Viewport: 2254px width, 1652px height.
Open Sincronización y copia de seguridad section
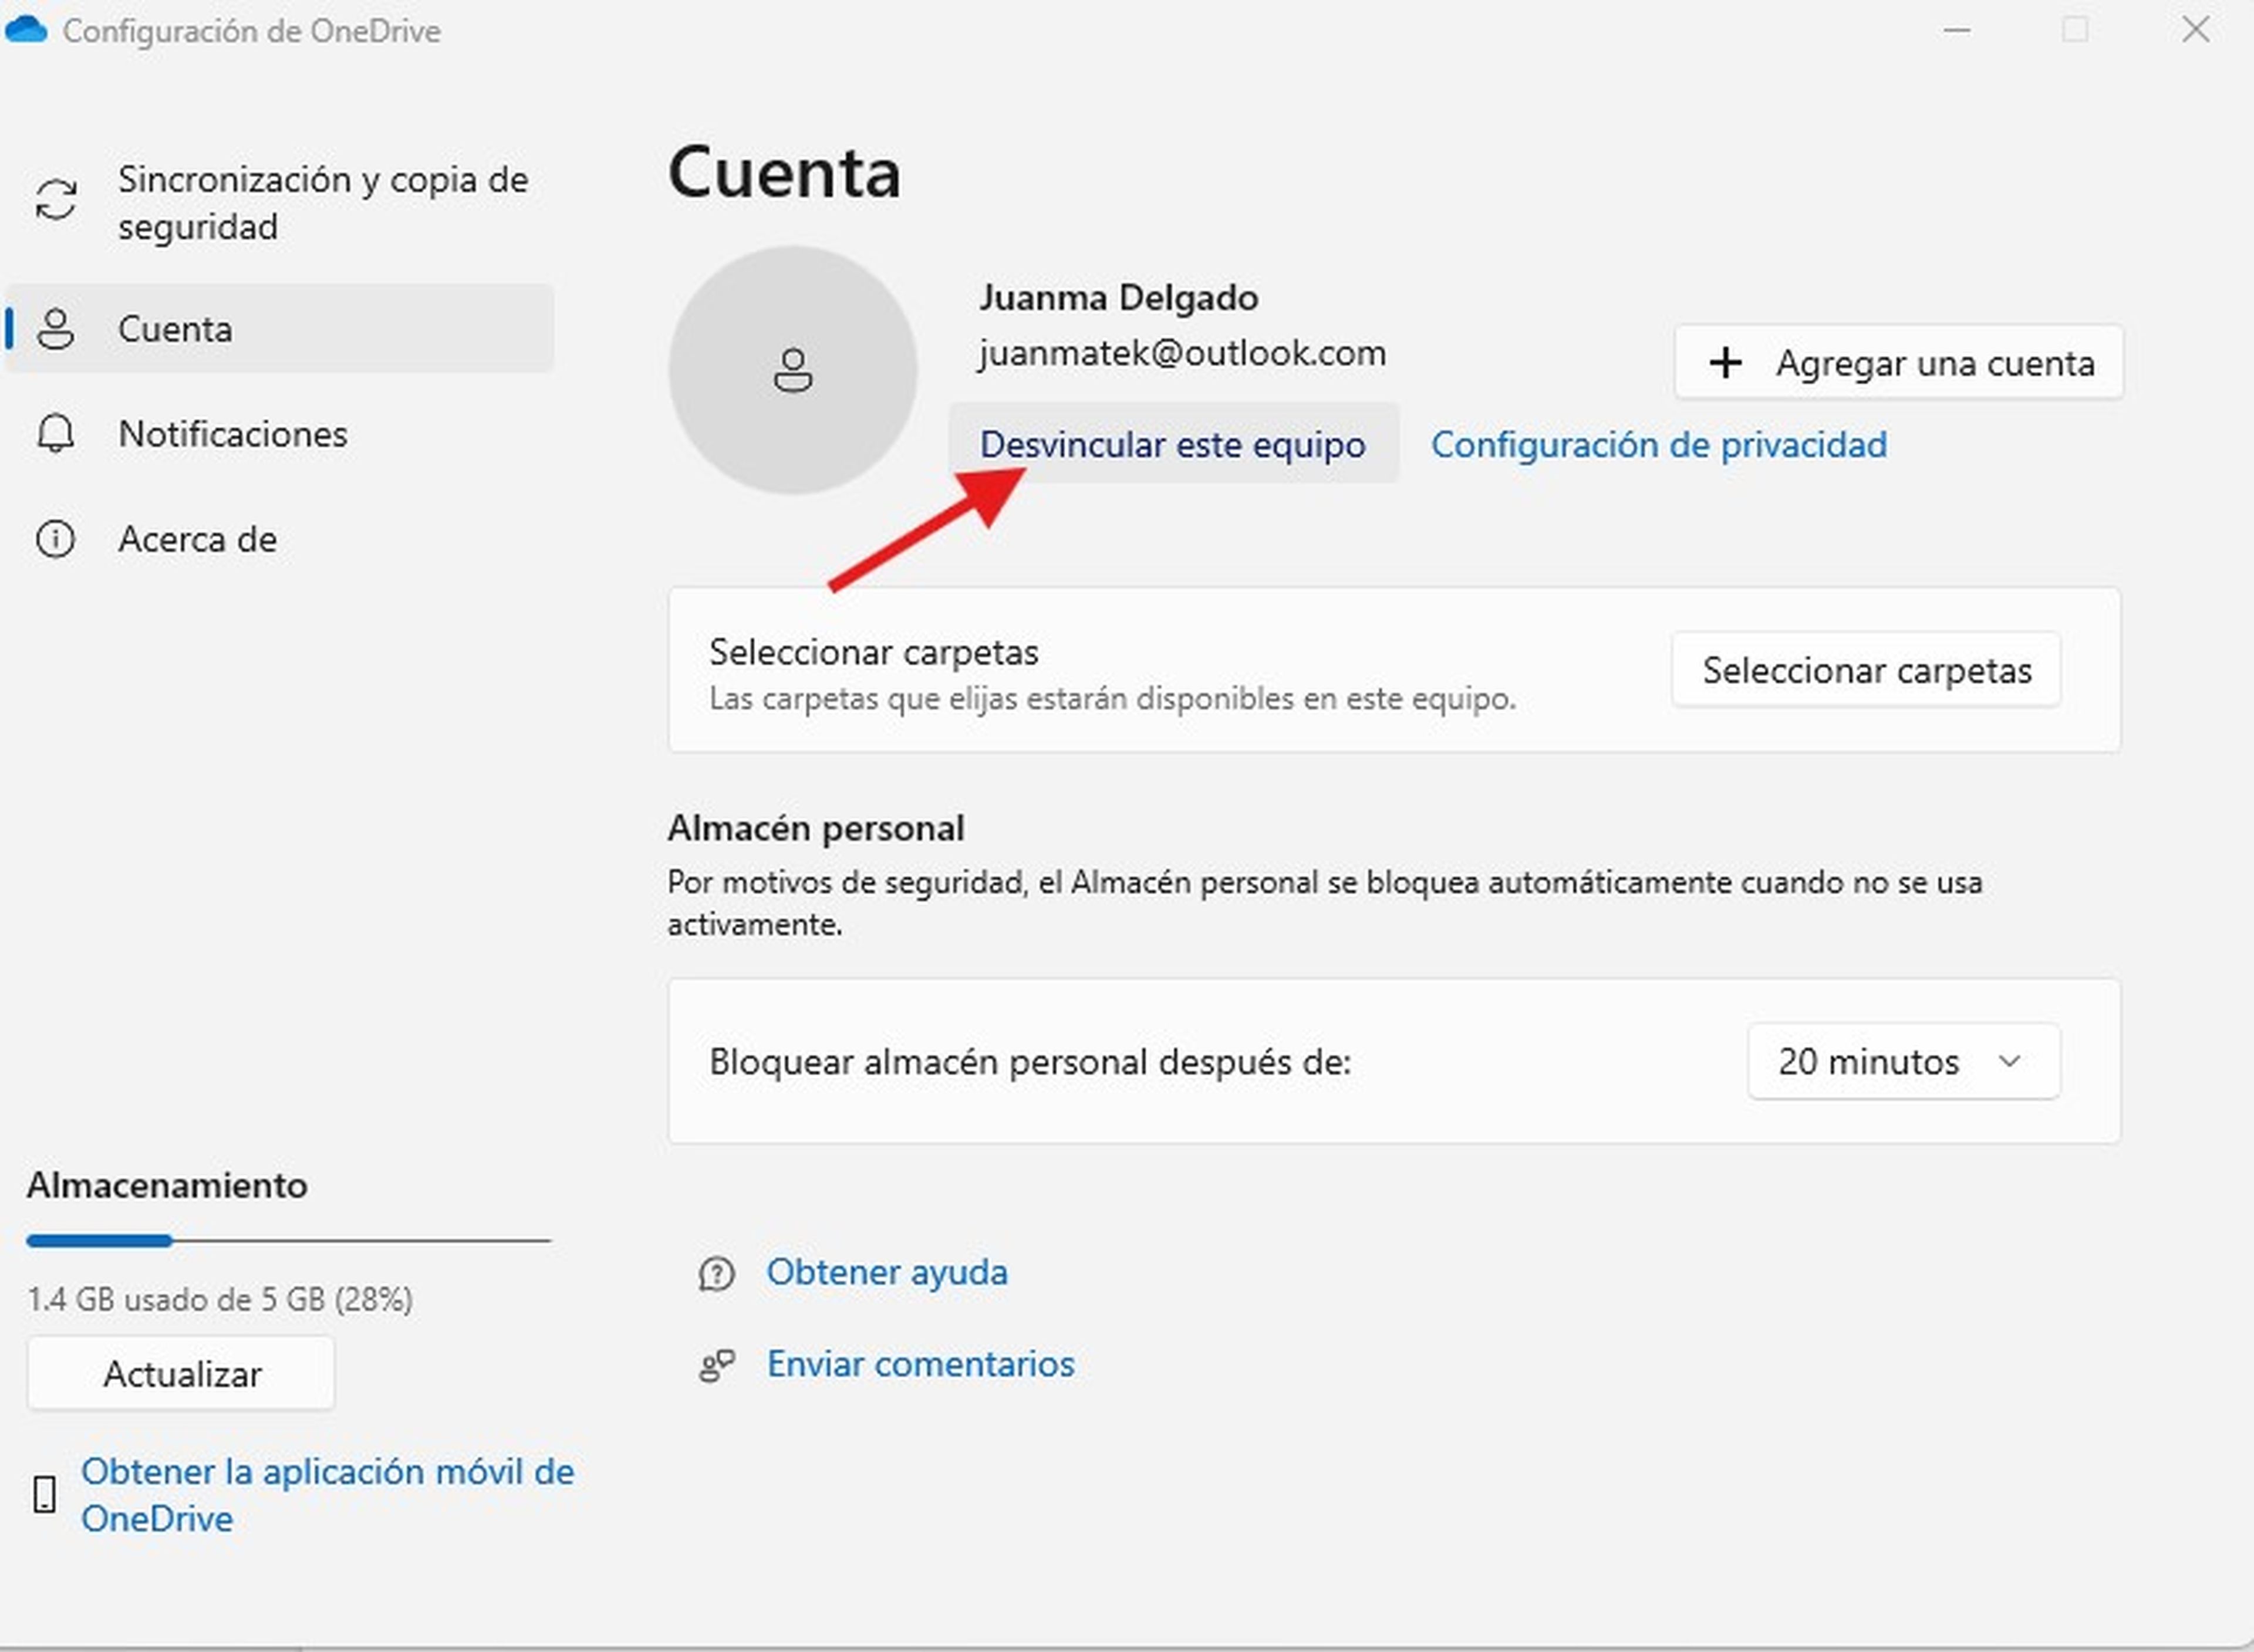point(280,203)
